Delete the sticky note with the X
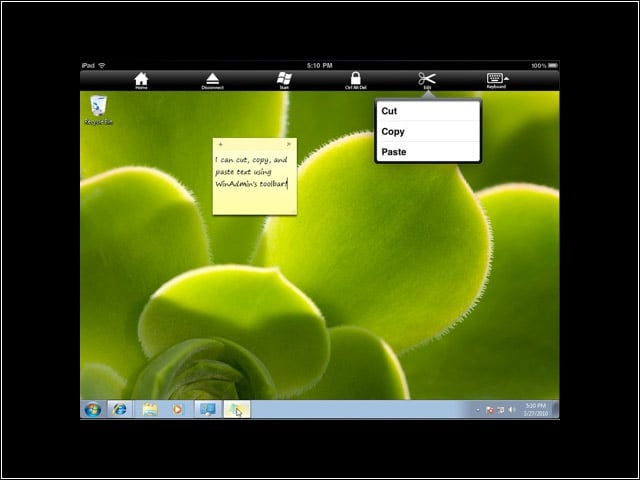640x480 pixels. click(x=289, y=144)
